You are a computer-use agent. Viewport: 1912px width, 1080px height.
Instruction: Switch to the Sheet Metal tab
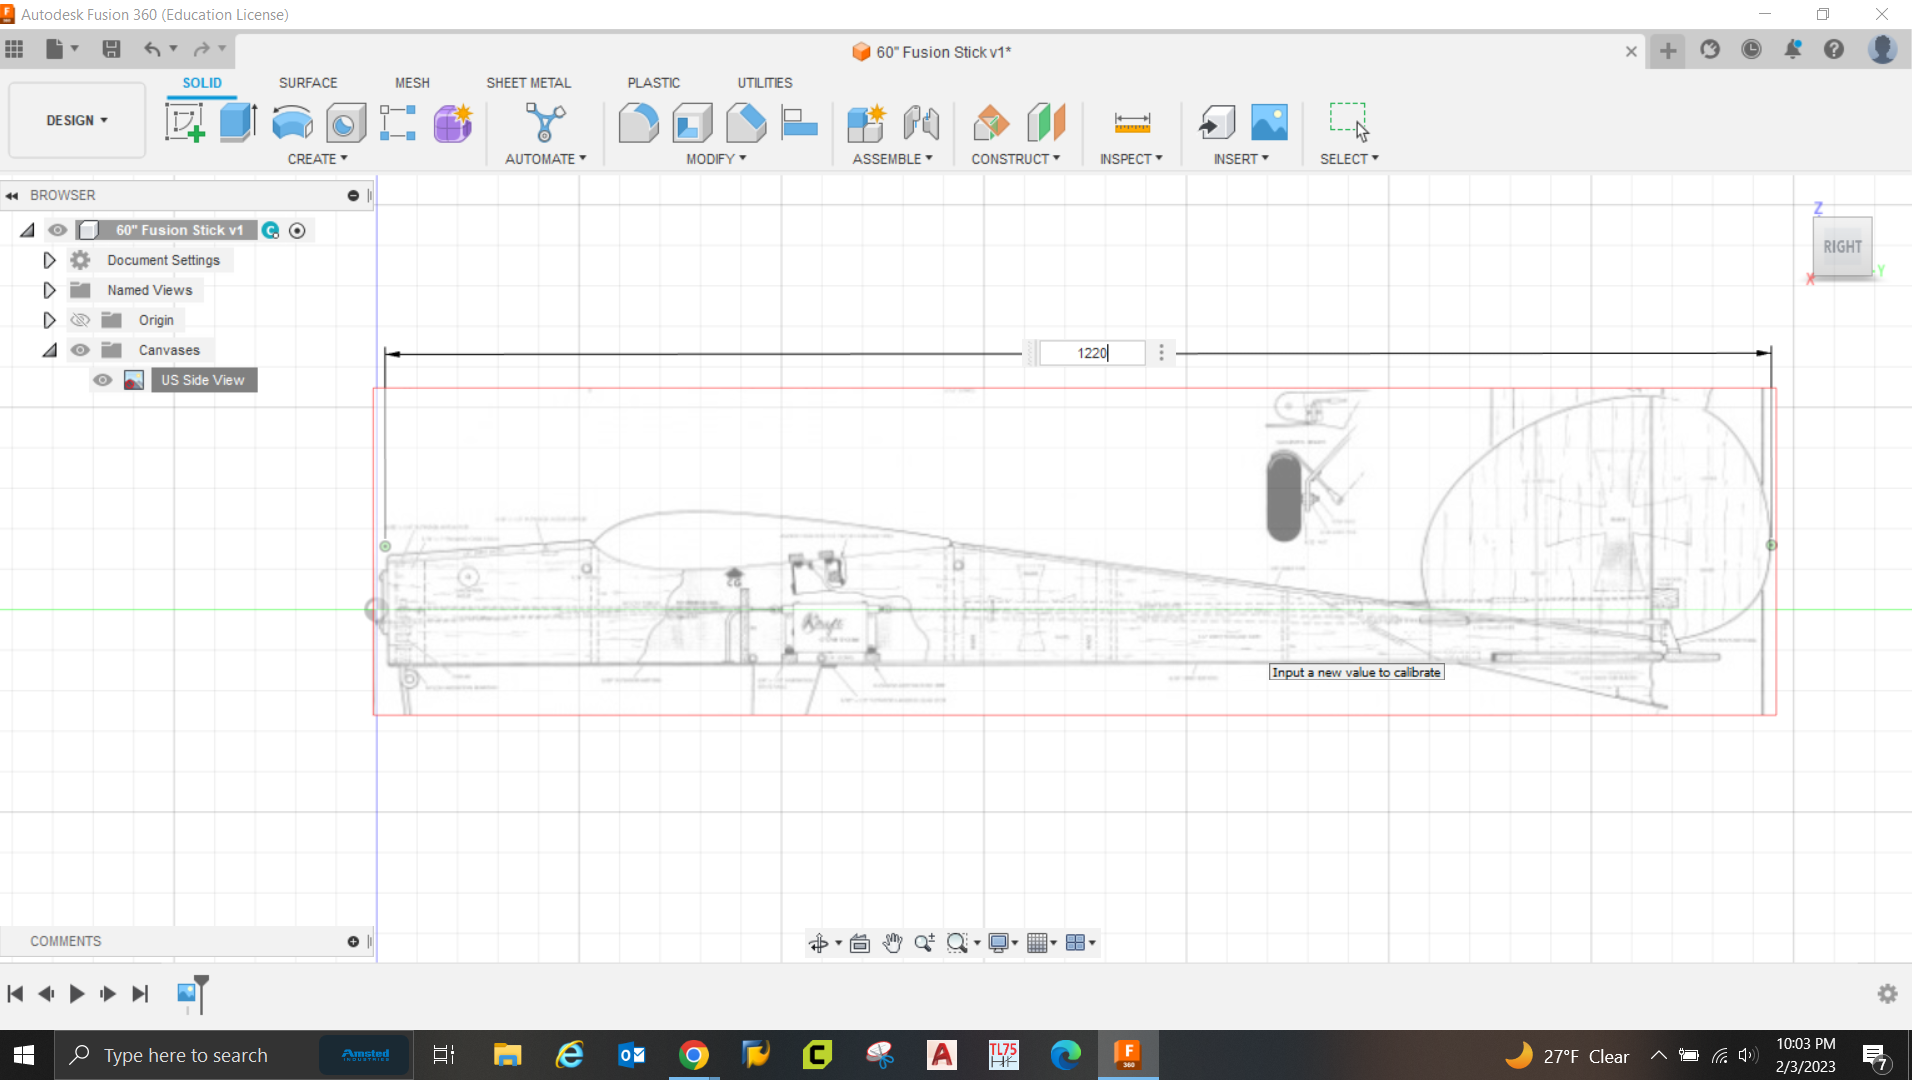click(x=528, y=82)
